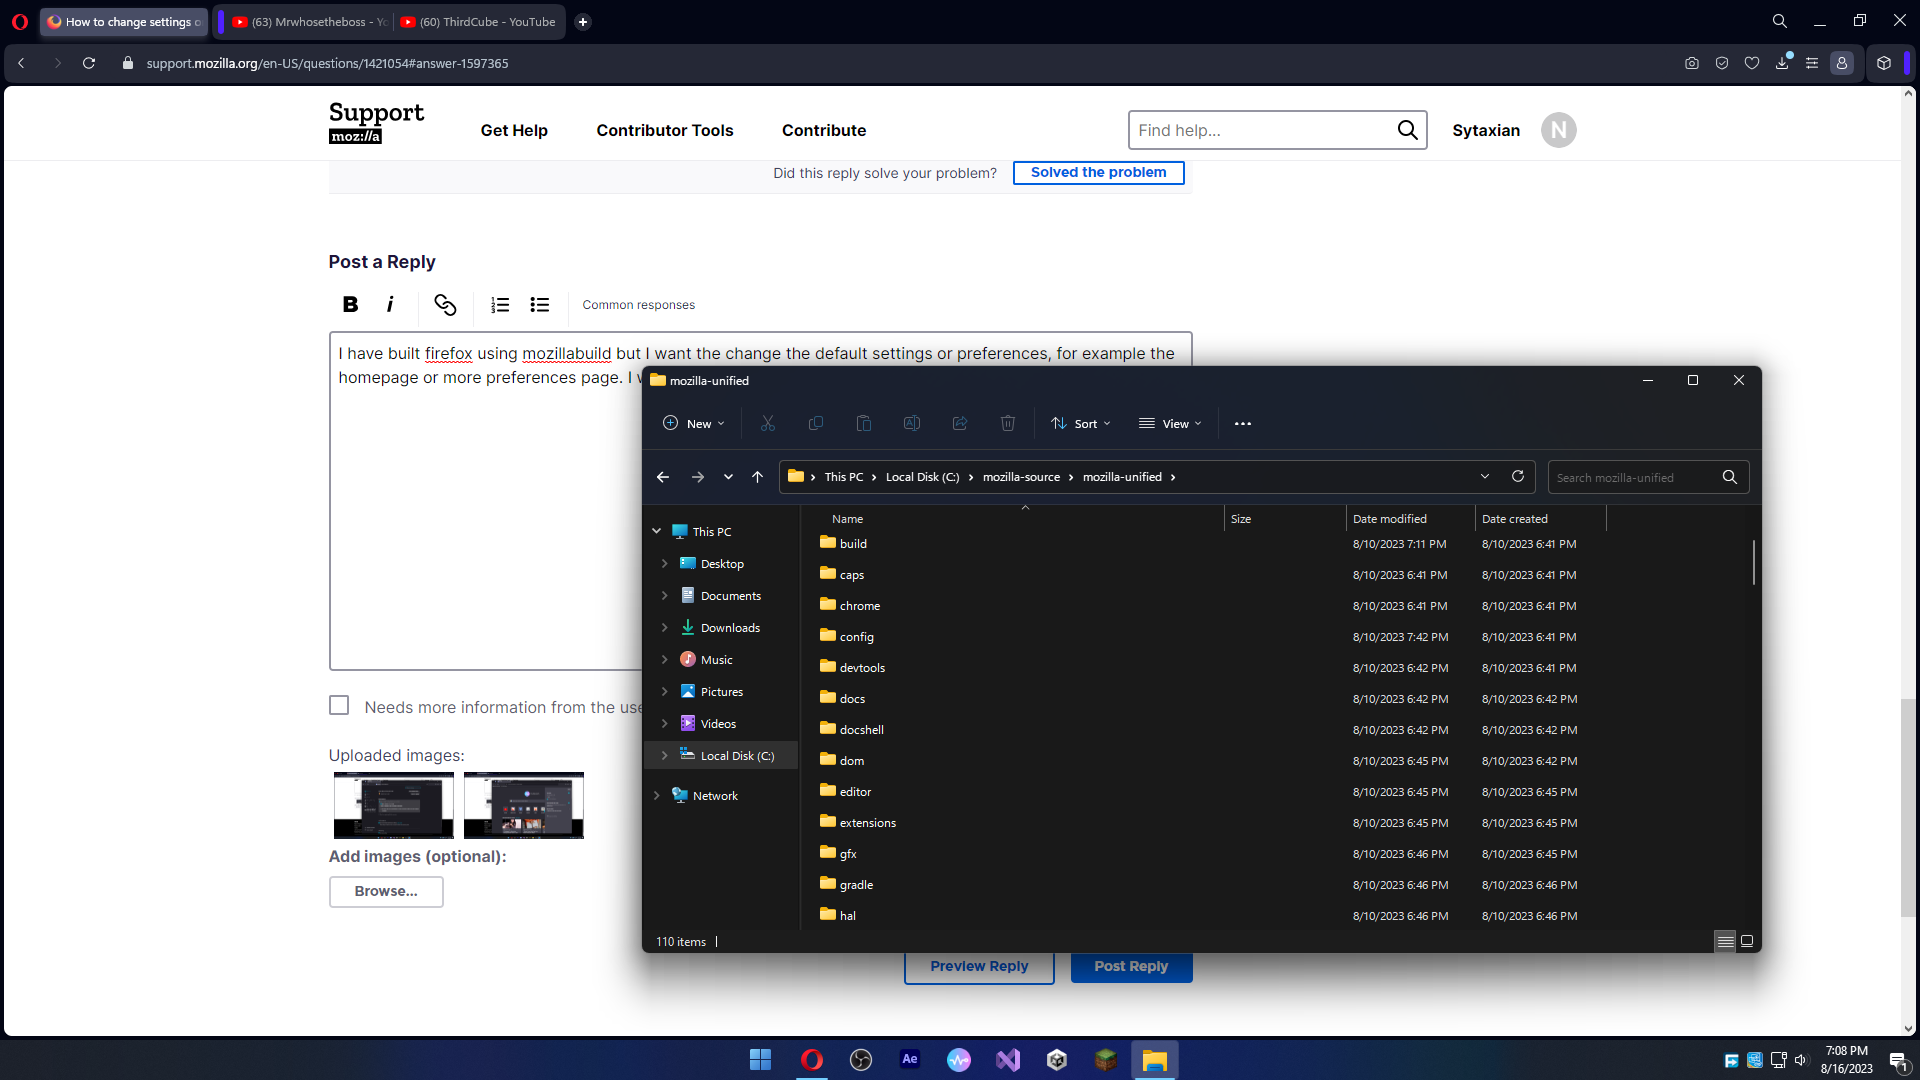
Task: Click the Share icon in File Explorer toolbar
Action: pyautogui.click(x=960, y=423)
